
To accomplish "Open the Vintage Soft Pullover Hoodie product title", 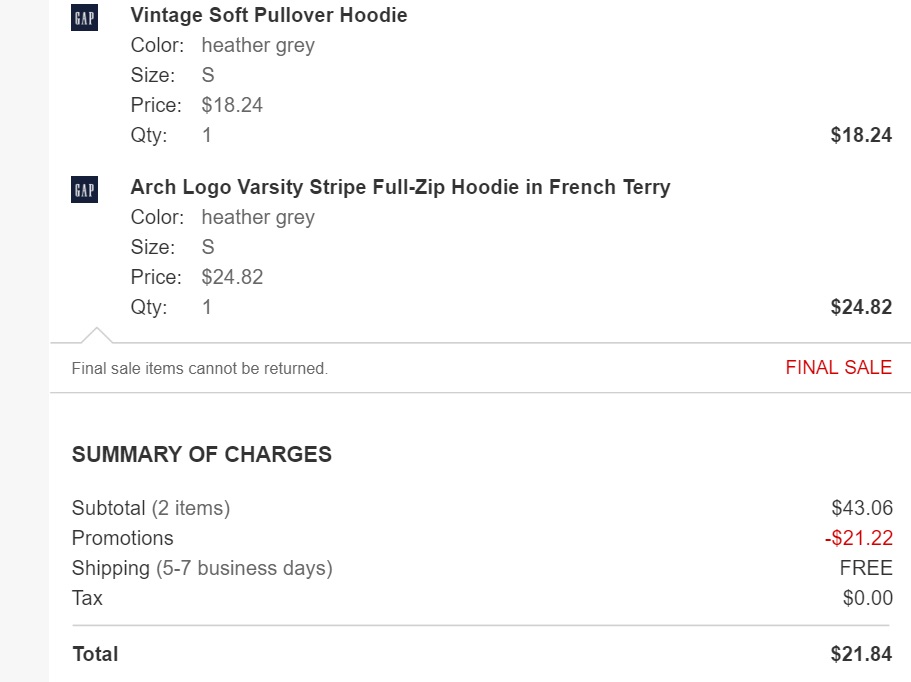I will tap(269, 16).
